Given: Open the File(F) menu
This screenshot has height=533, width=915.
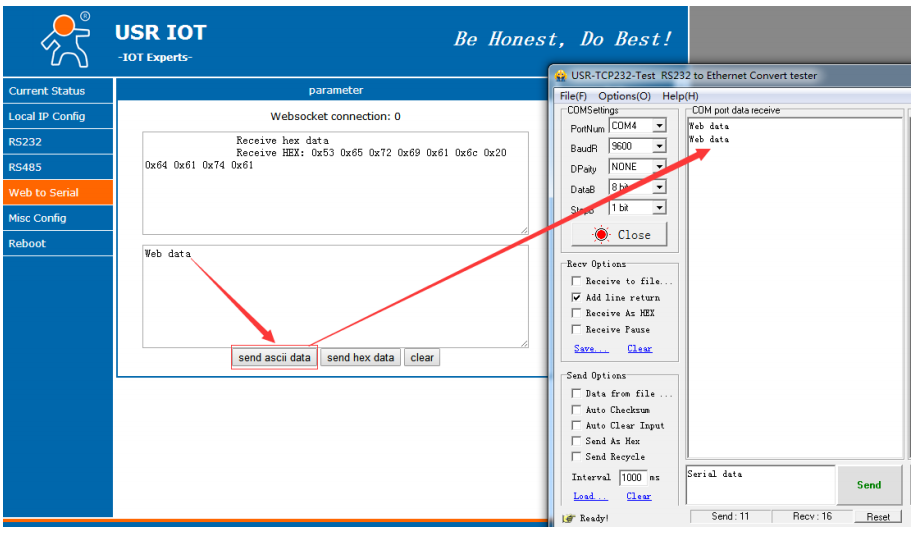Looking at the screenshot, I should 573,96.
